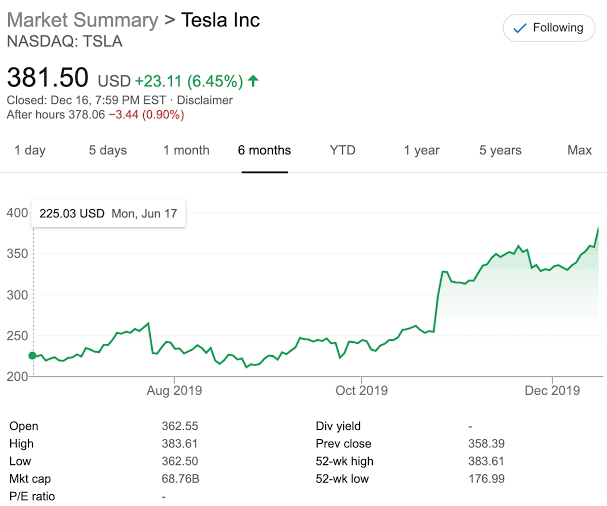Click the Tesla Inc title
Viewport: 607px width, 506px height.
click(220, 21)
